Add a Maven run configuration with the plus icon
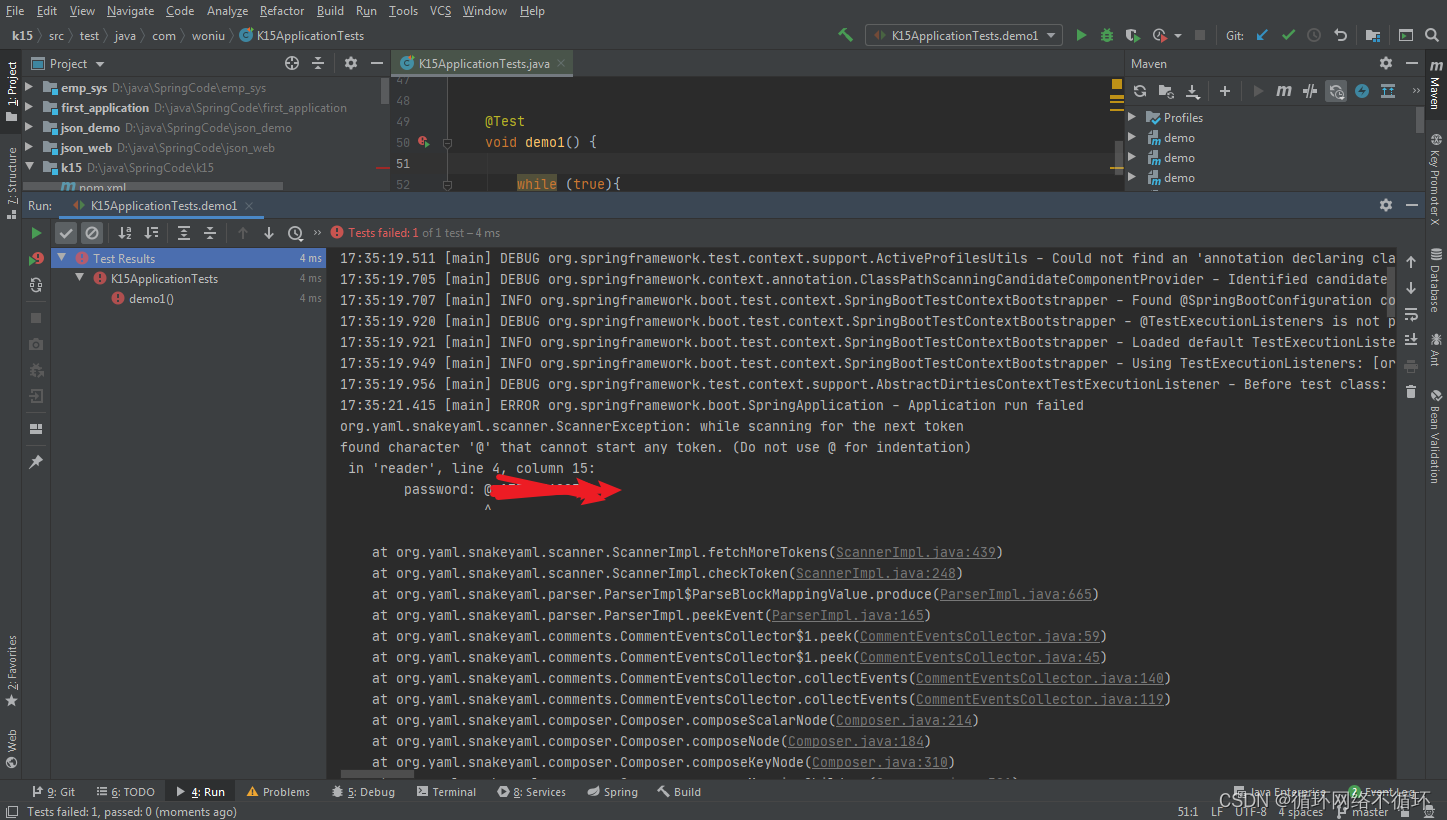The width and height of the screenshot is (1447, 820). coord(1225,91)
